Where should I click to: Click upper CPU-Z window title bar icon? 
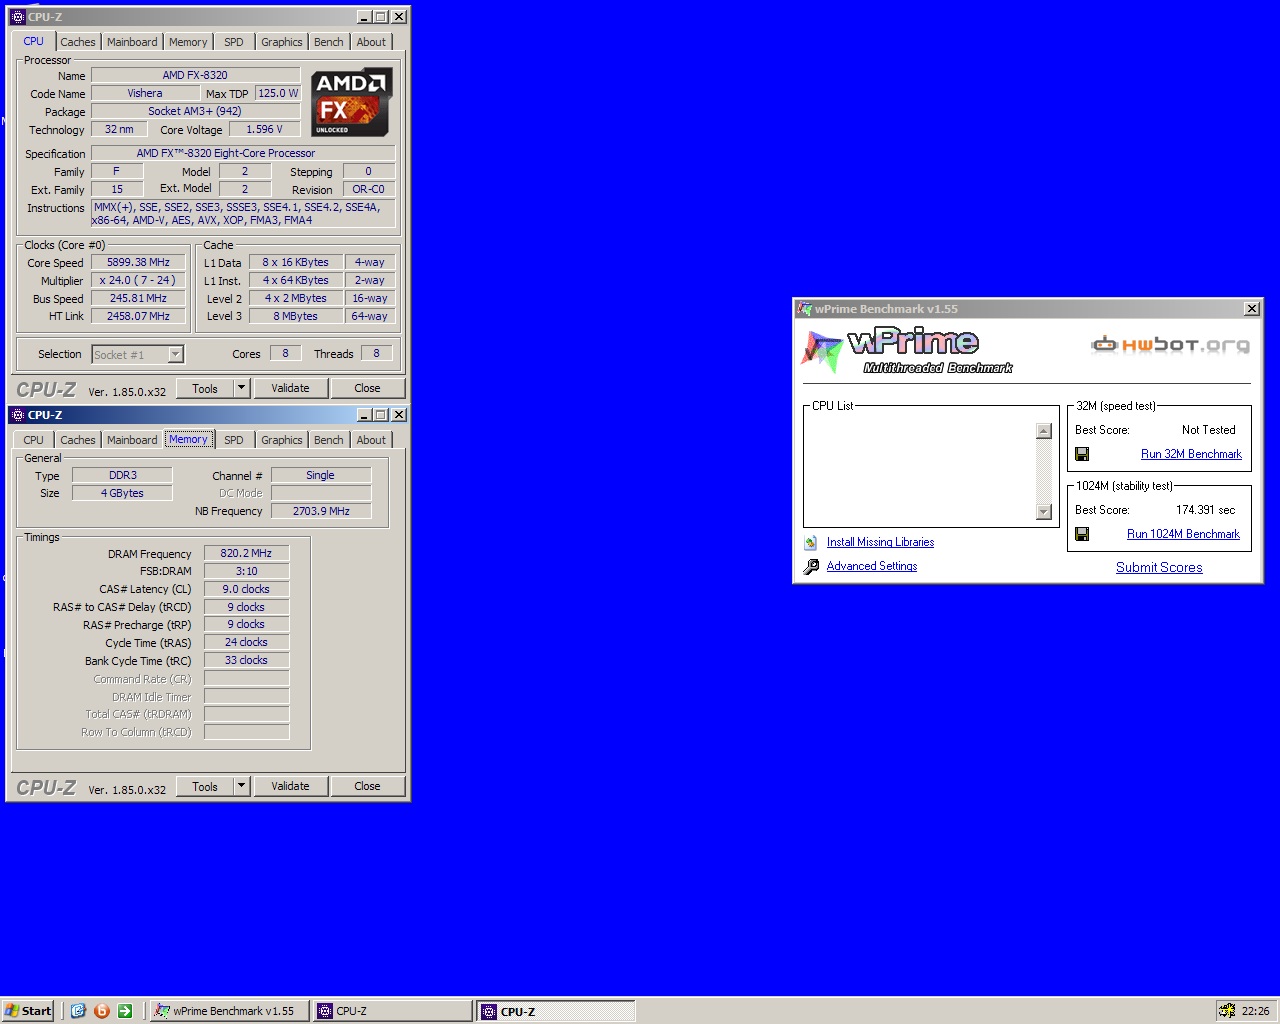click(x=17, y=17)
